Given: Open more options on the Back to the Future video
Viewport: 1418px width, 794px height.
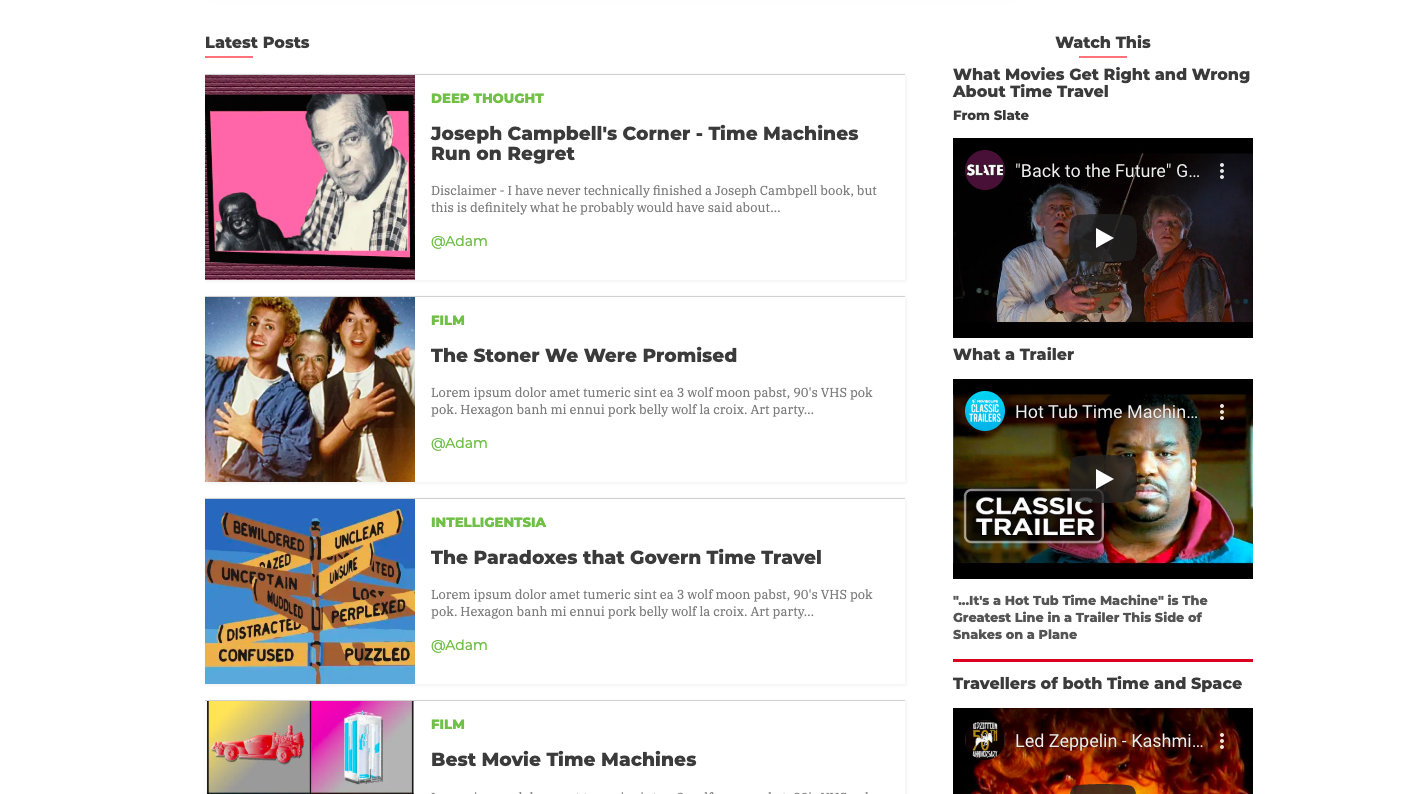Looking at the screenshot, I should tap(1221, 171).
